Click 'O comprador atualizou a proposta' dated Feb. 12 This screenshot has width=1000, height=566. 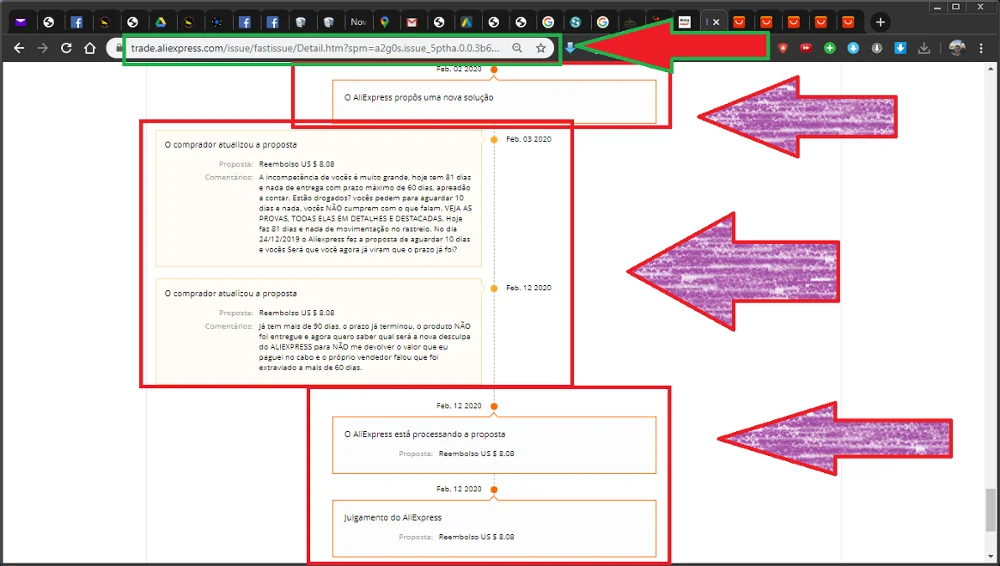[230, 294]
